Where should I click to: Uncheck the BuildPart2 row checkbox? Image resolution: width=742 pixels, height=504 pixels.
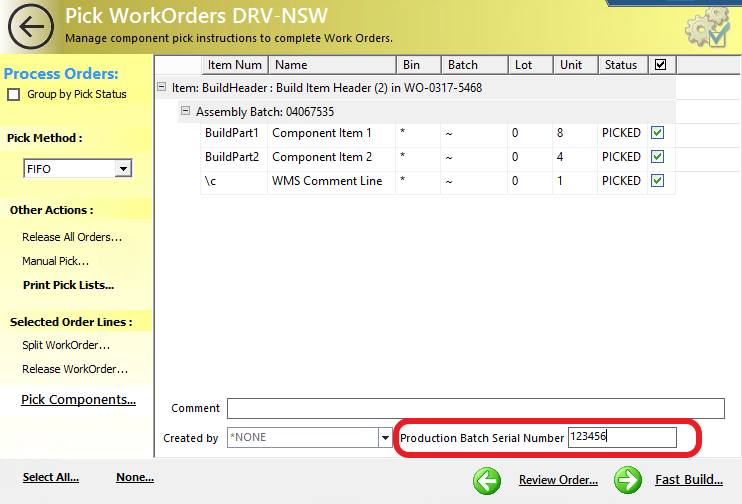(657, 157)
